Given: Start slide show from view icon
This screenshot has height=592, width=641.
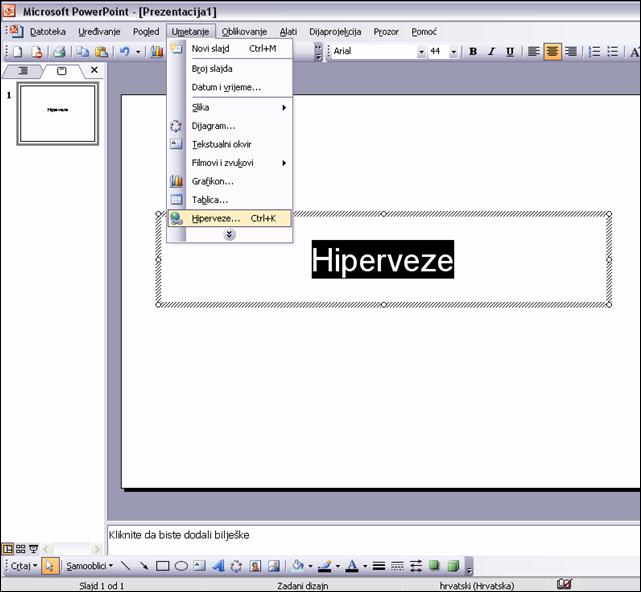Looking at the screenshot, I should coord(34,549).
